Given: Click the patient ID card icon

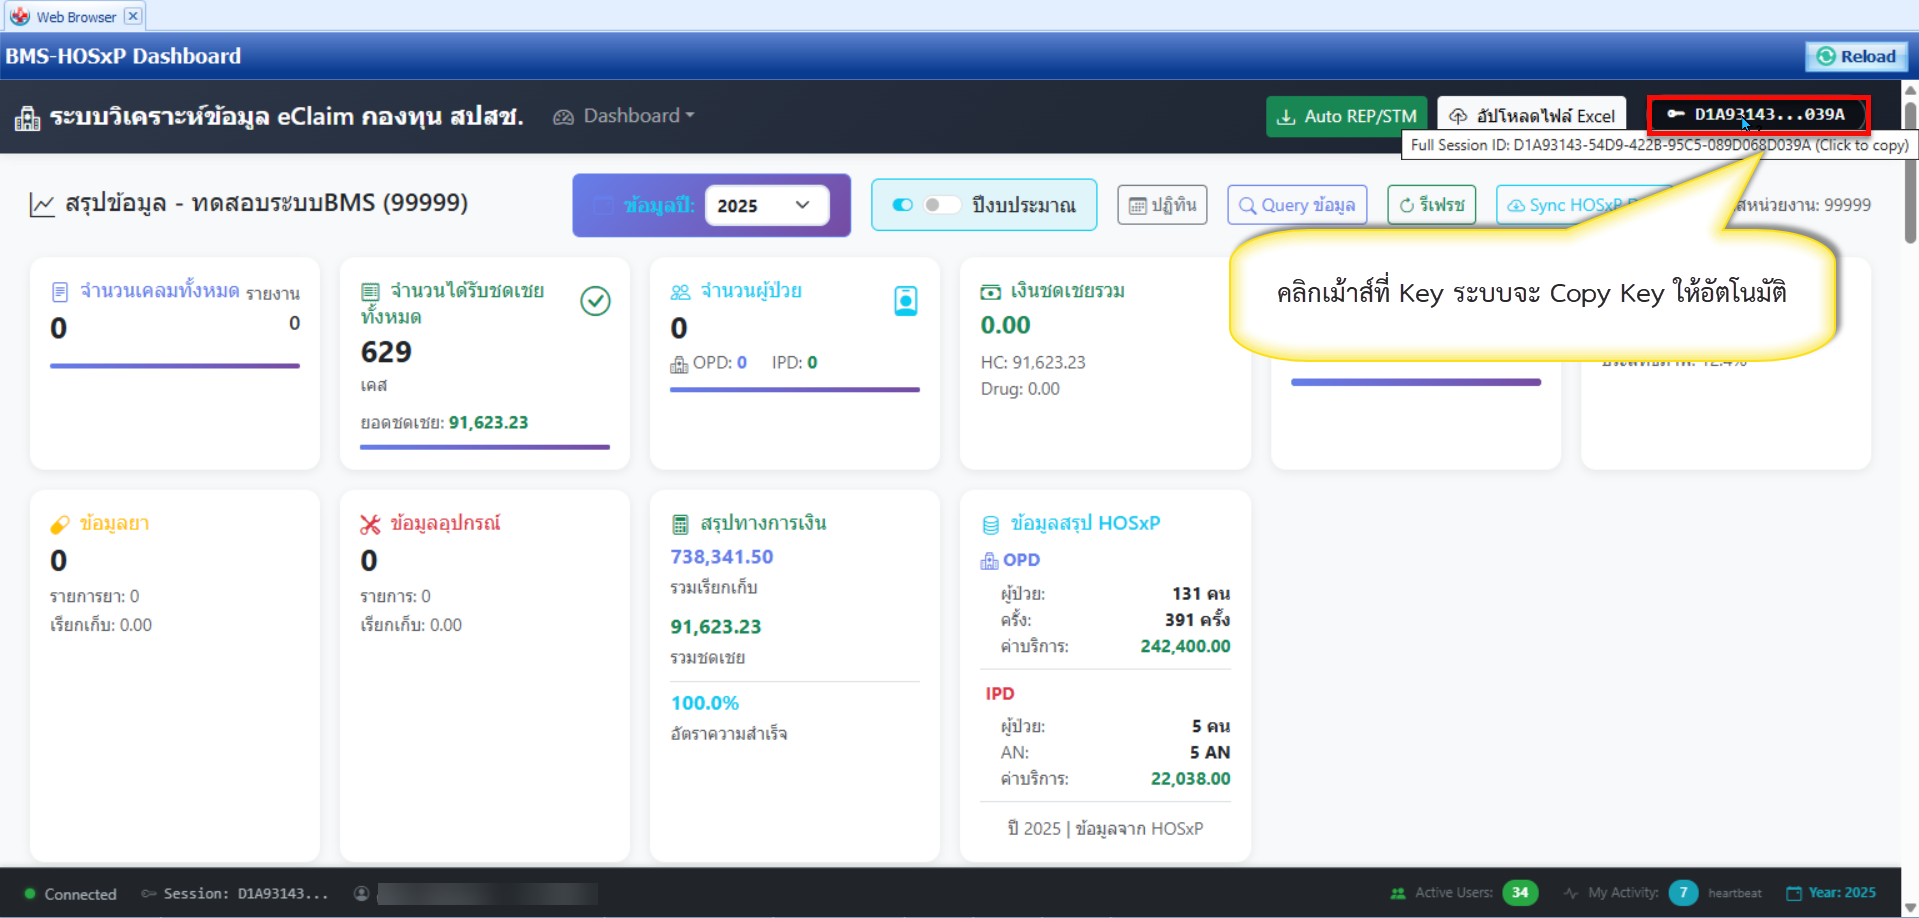Looking at the screenshot, I should pyautogui.click(x=905, y=301).
